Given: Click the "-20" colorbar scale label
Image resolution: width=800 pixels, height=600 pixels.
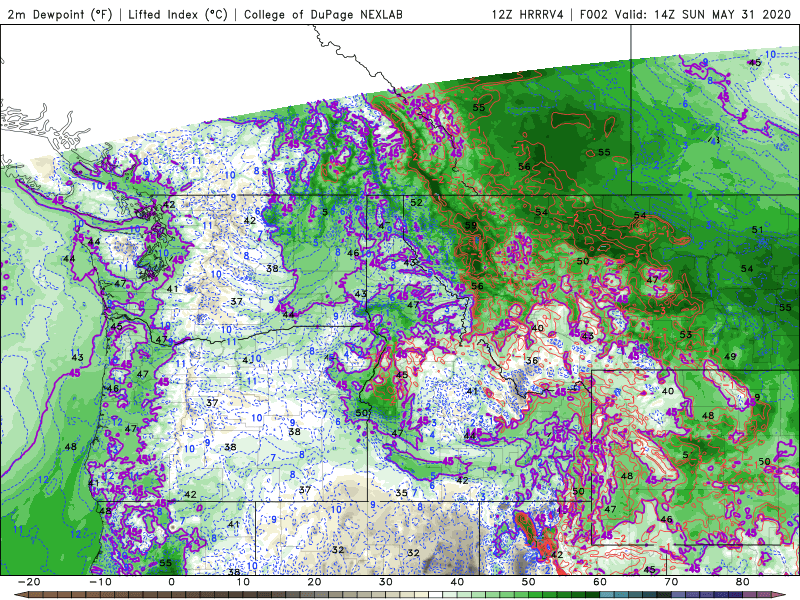Looking at the screenshot, I should pos(29,582).
